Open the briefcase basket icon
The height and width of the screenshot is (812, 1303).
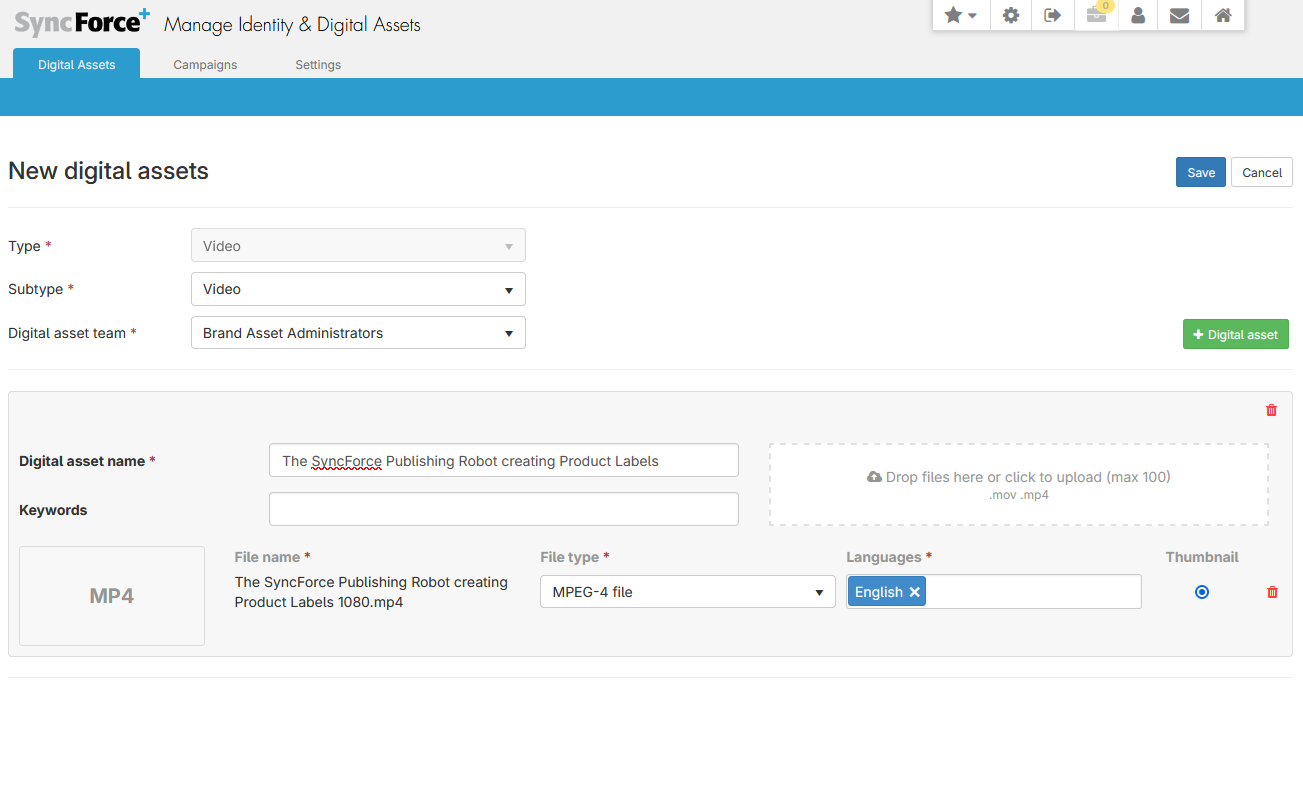(x=1096, y=15)
